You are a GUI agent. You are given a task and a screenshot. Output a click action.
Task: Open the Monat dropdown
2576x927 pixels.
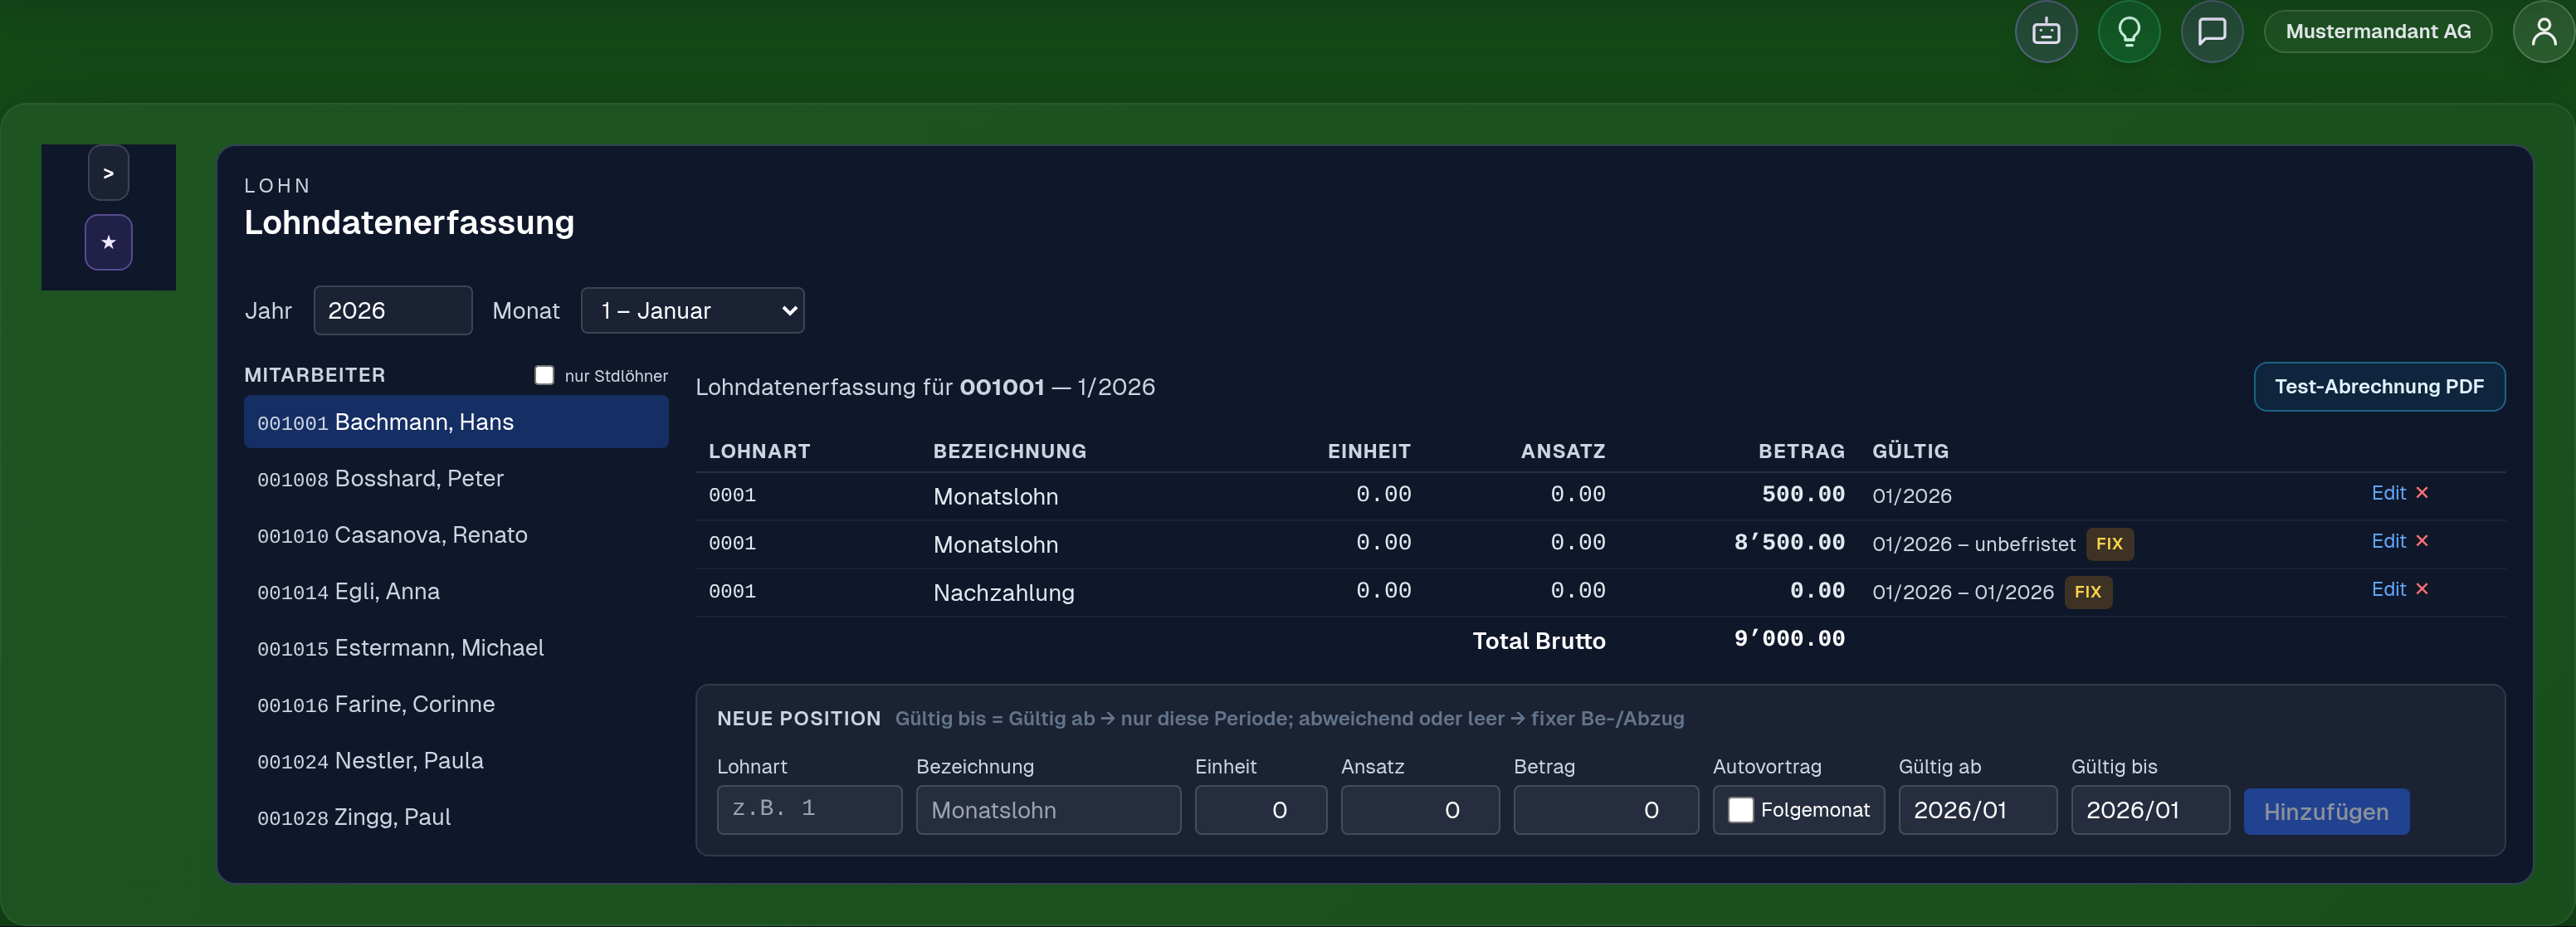click(693, 311)
